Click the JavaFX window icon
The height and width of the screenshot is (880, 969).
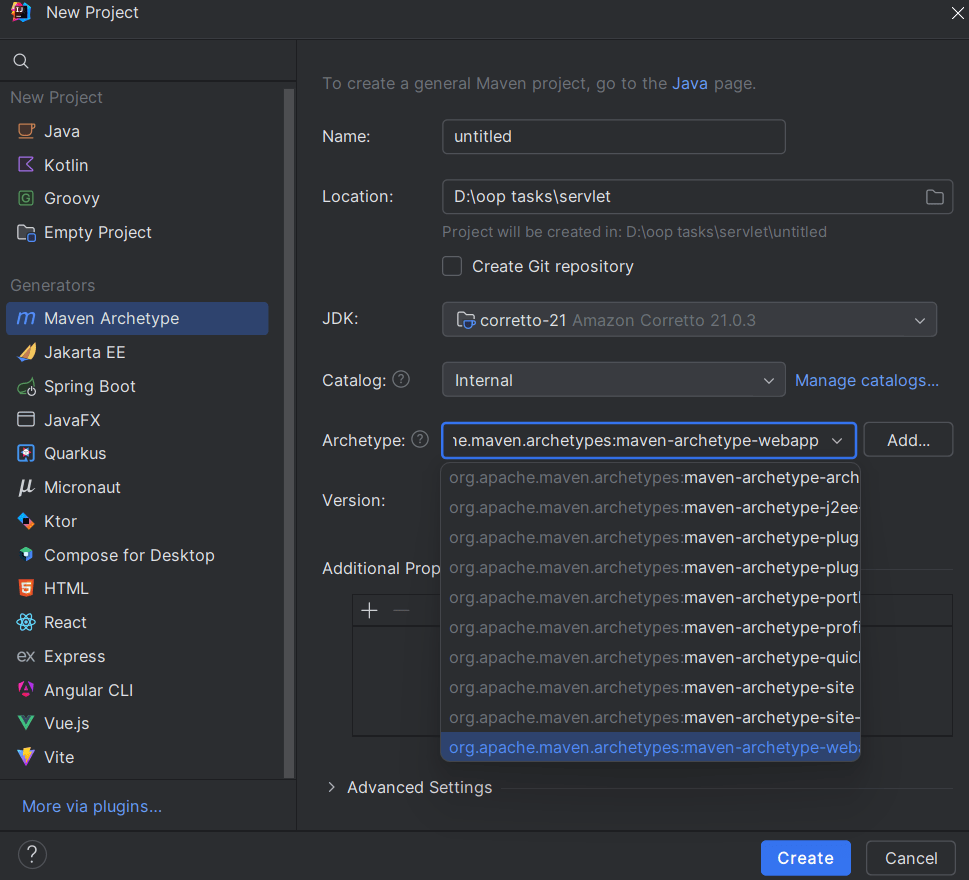coord(26,420)
